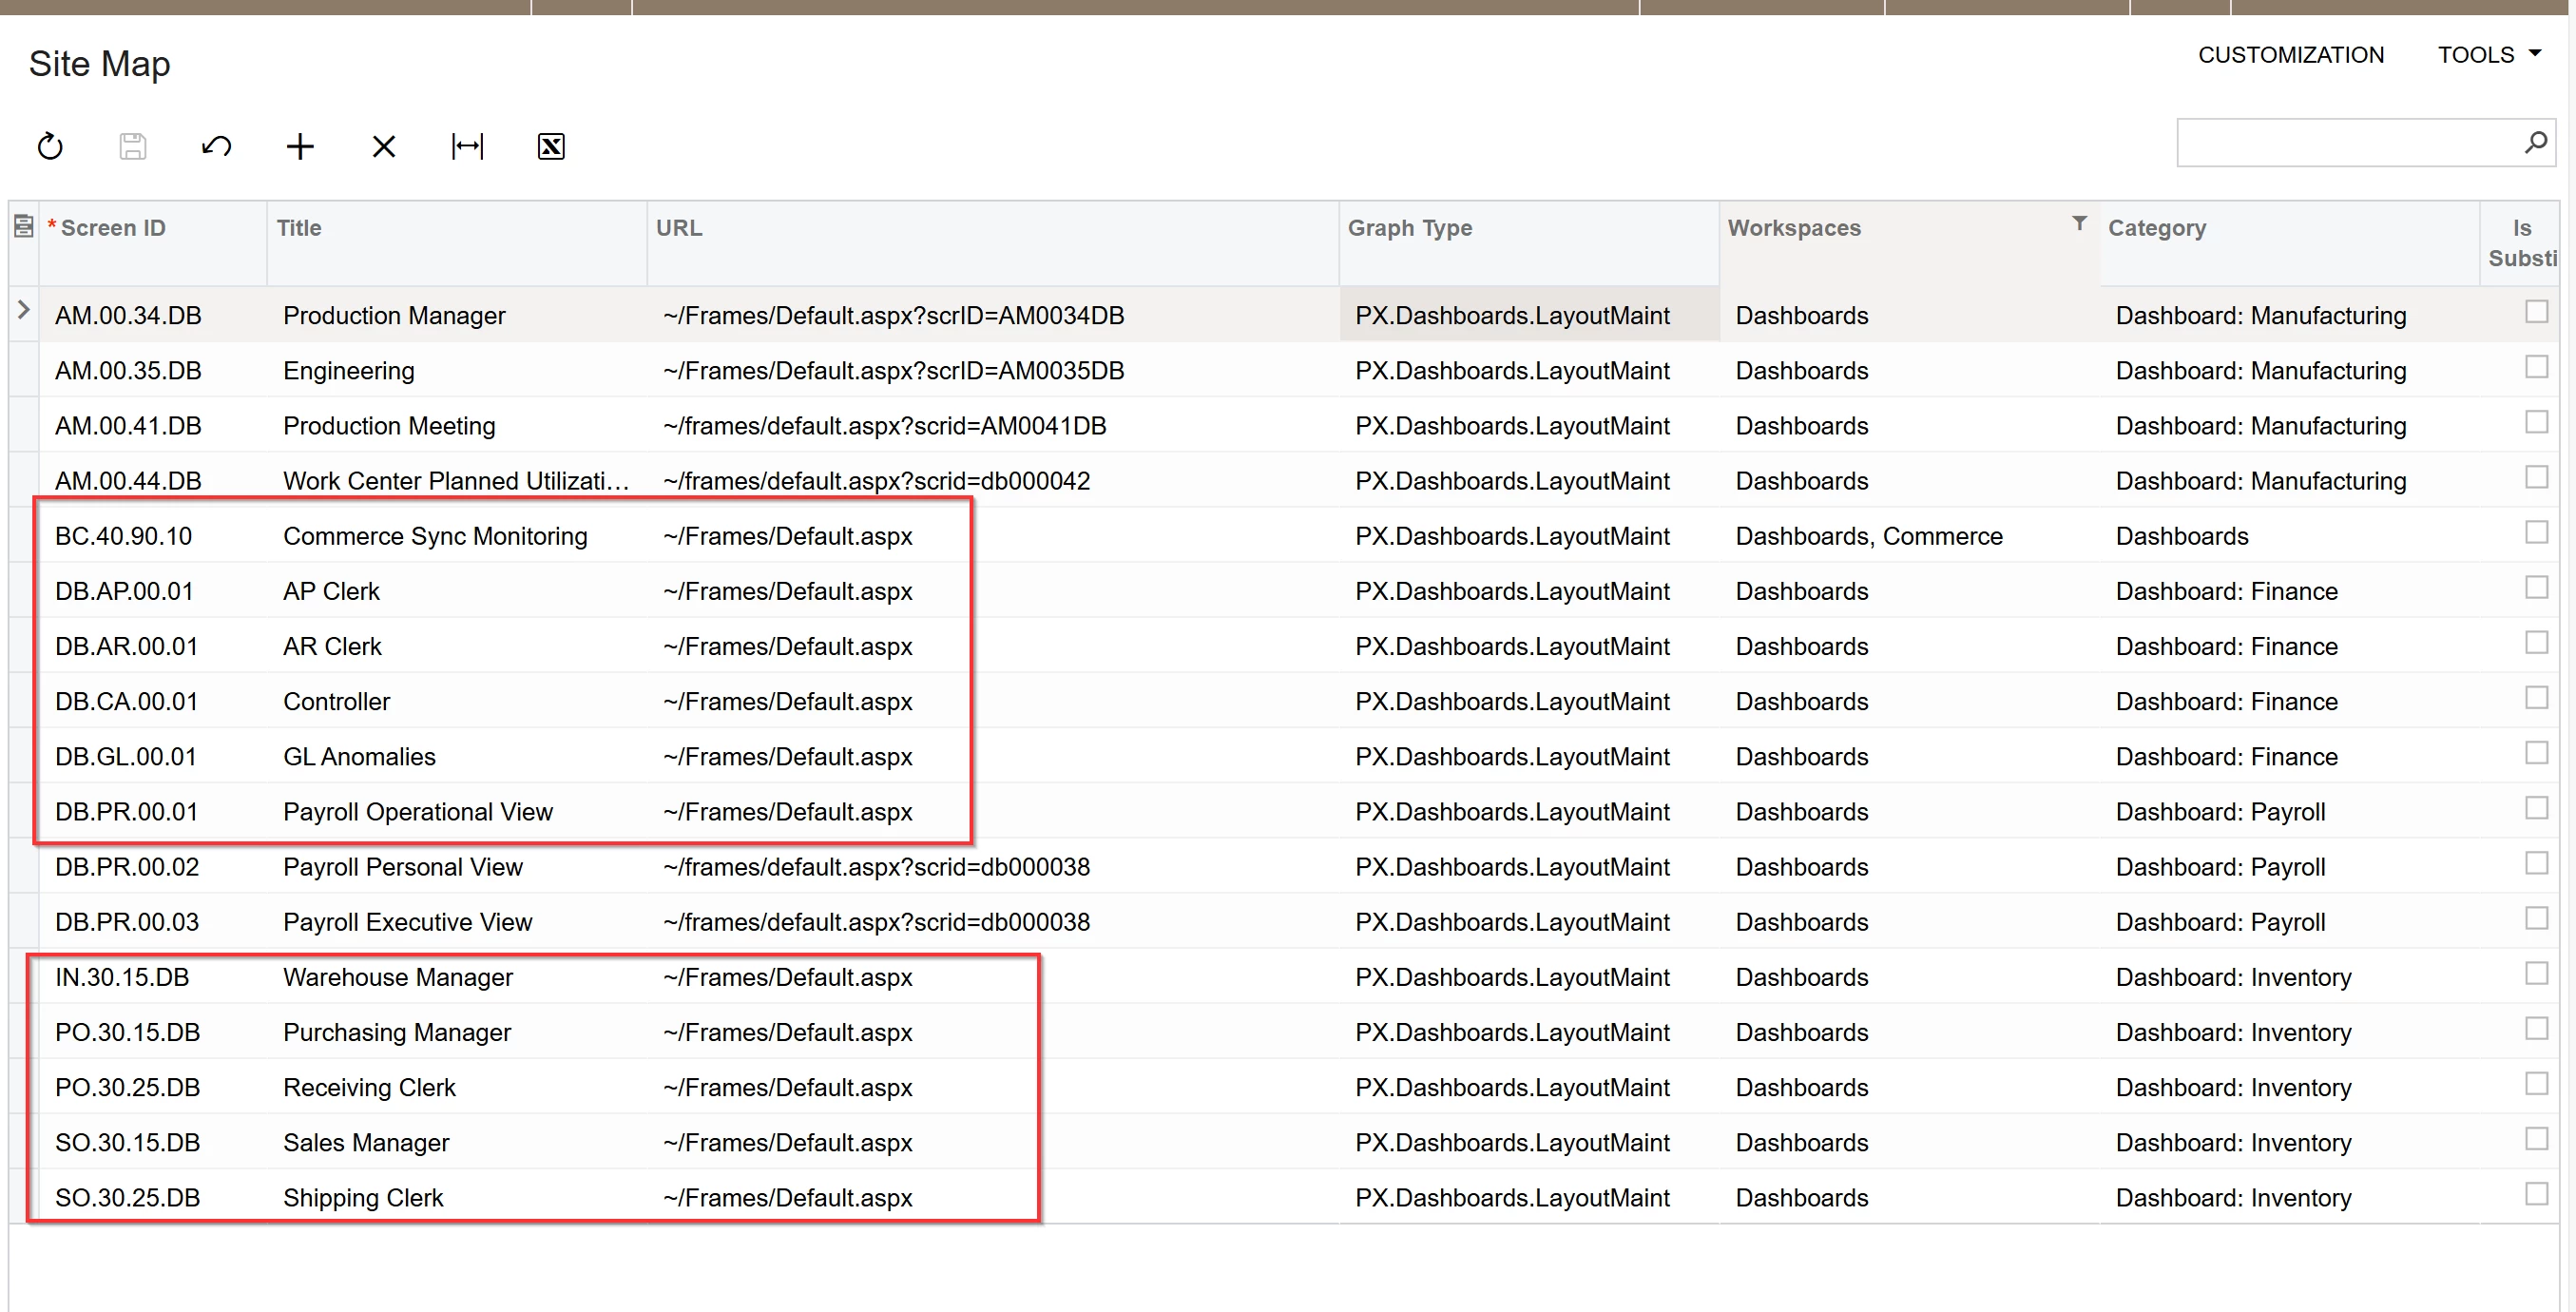The image size is (2576, 1312).
Task: Open the CUSTOMIZATION menu
Action: pos(2290,55)
